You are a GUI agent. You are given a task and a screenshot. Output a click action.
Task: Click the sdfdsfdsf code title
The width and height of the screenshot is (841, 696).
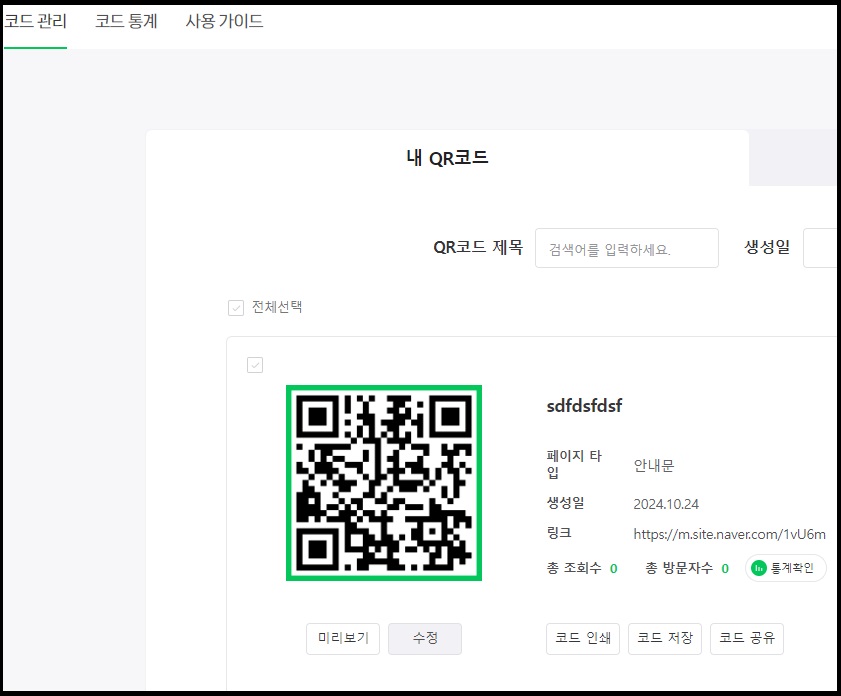pos(584,406)
